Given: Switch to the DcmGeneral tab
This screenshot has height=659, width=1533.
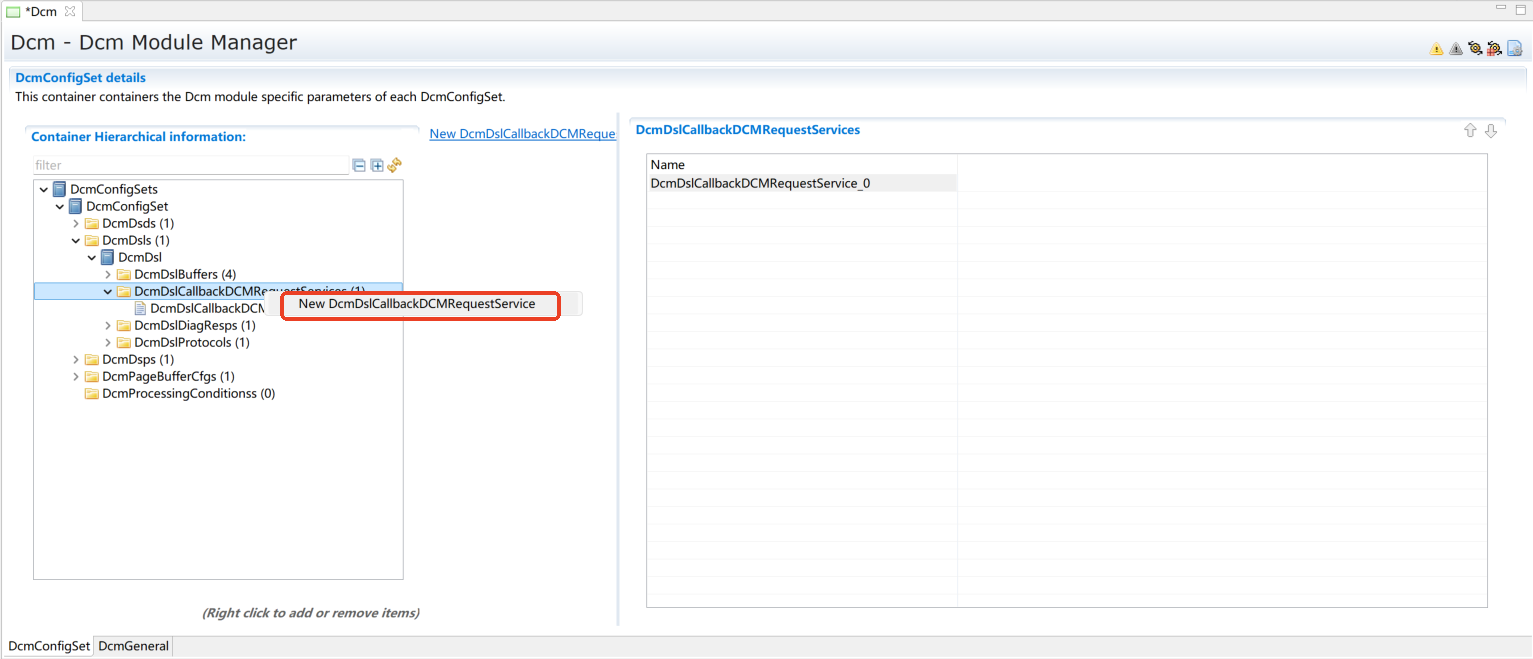Looking at the screenshot, I should pos(133,646).
